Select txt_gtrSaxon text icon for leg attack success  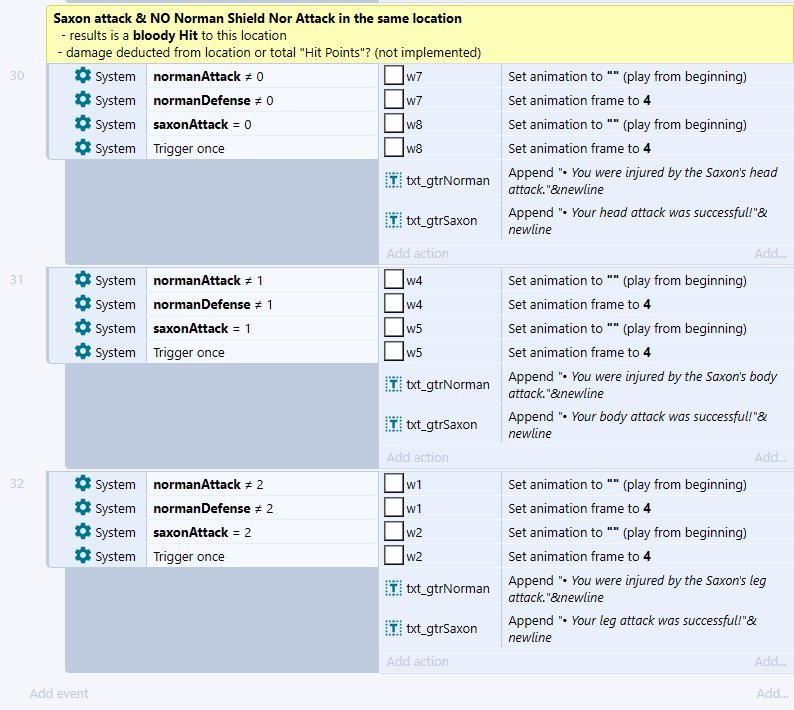click(x=393, y=628)
